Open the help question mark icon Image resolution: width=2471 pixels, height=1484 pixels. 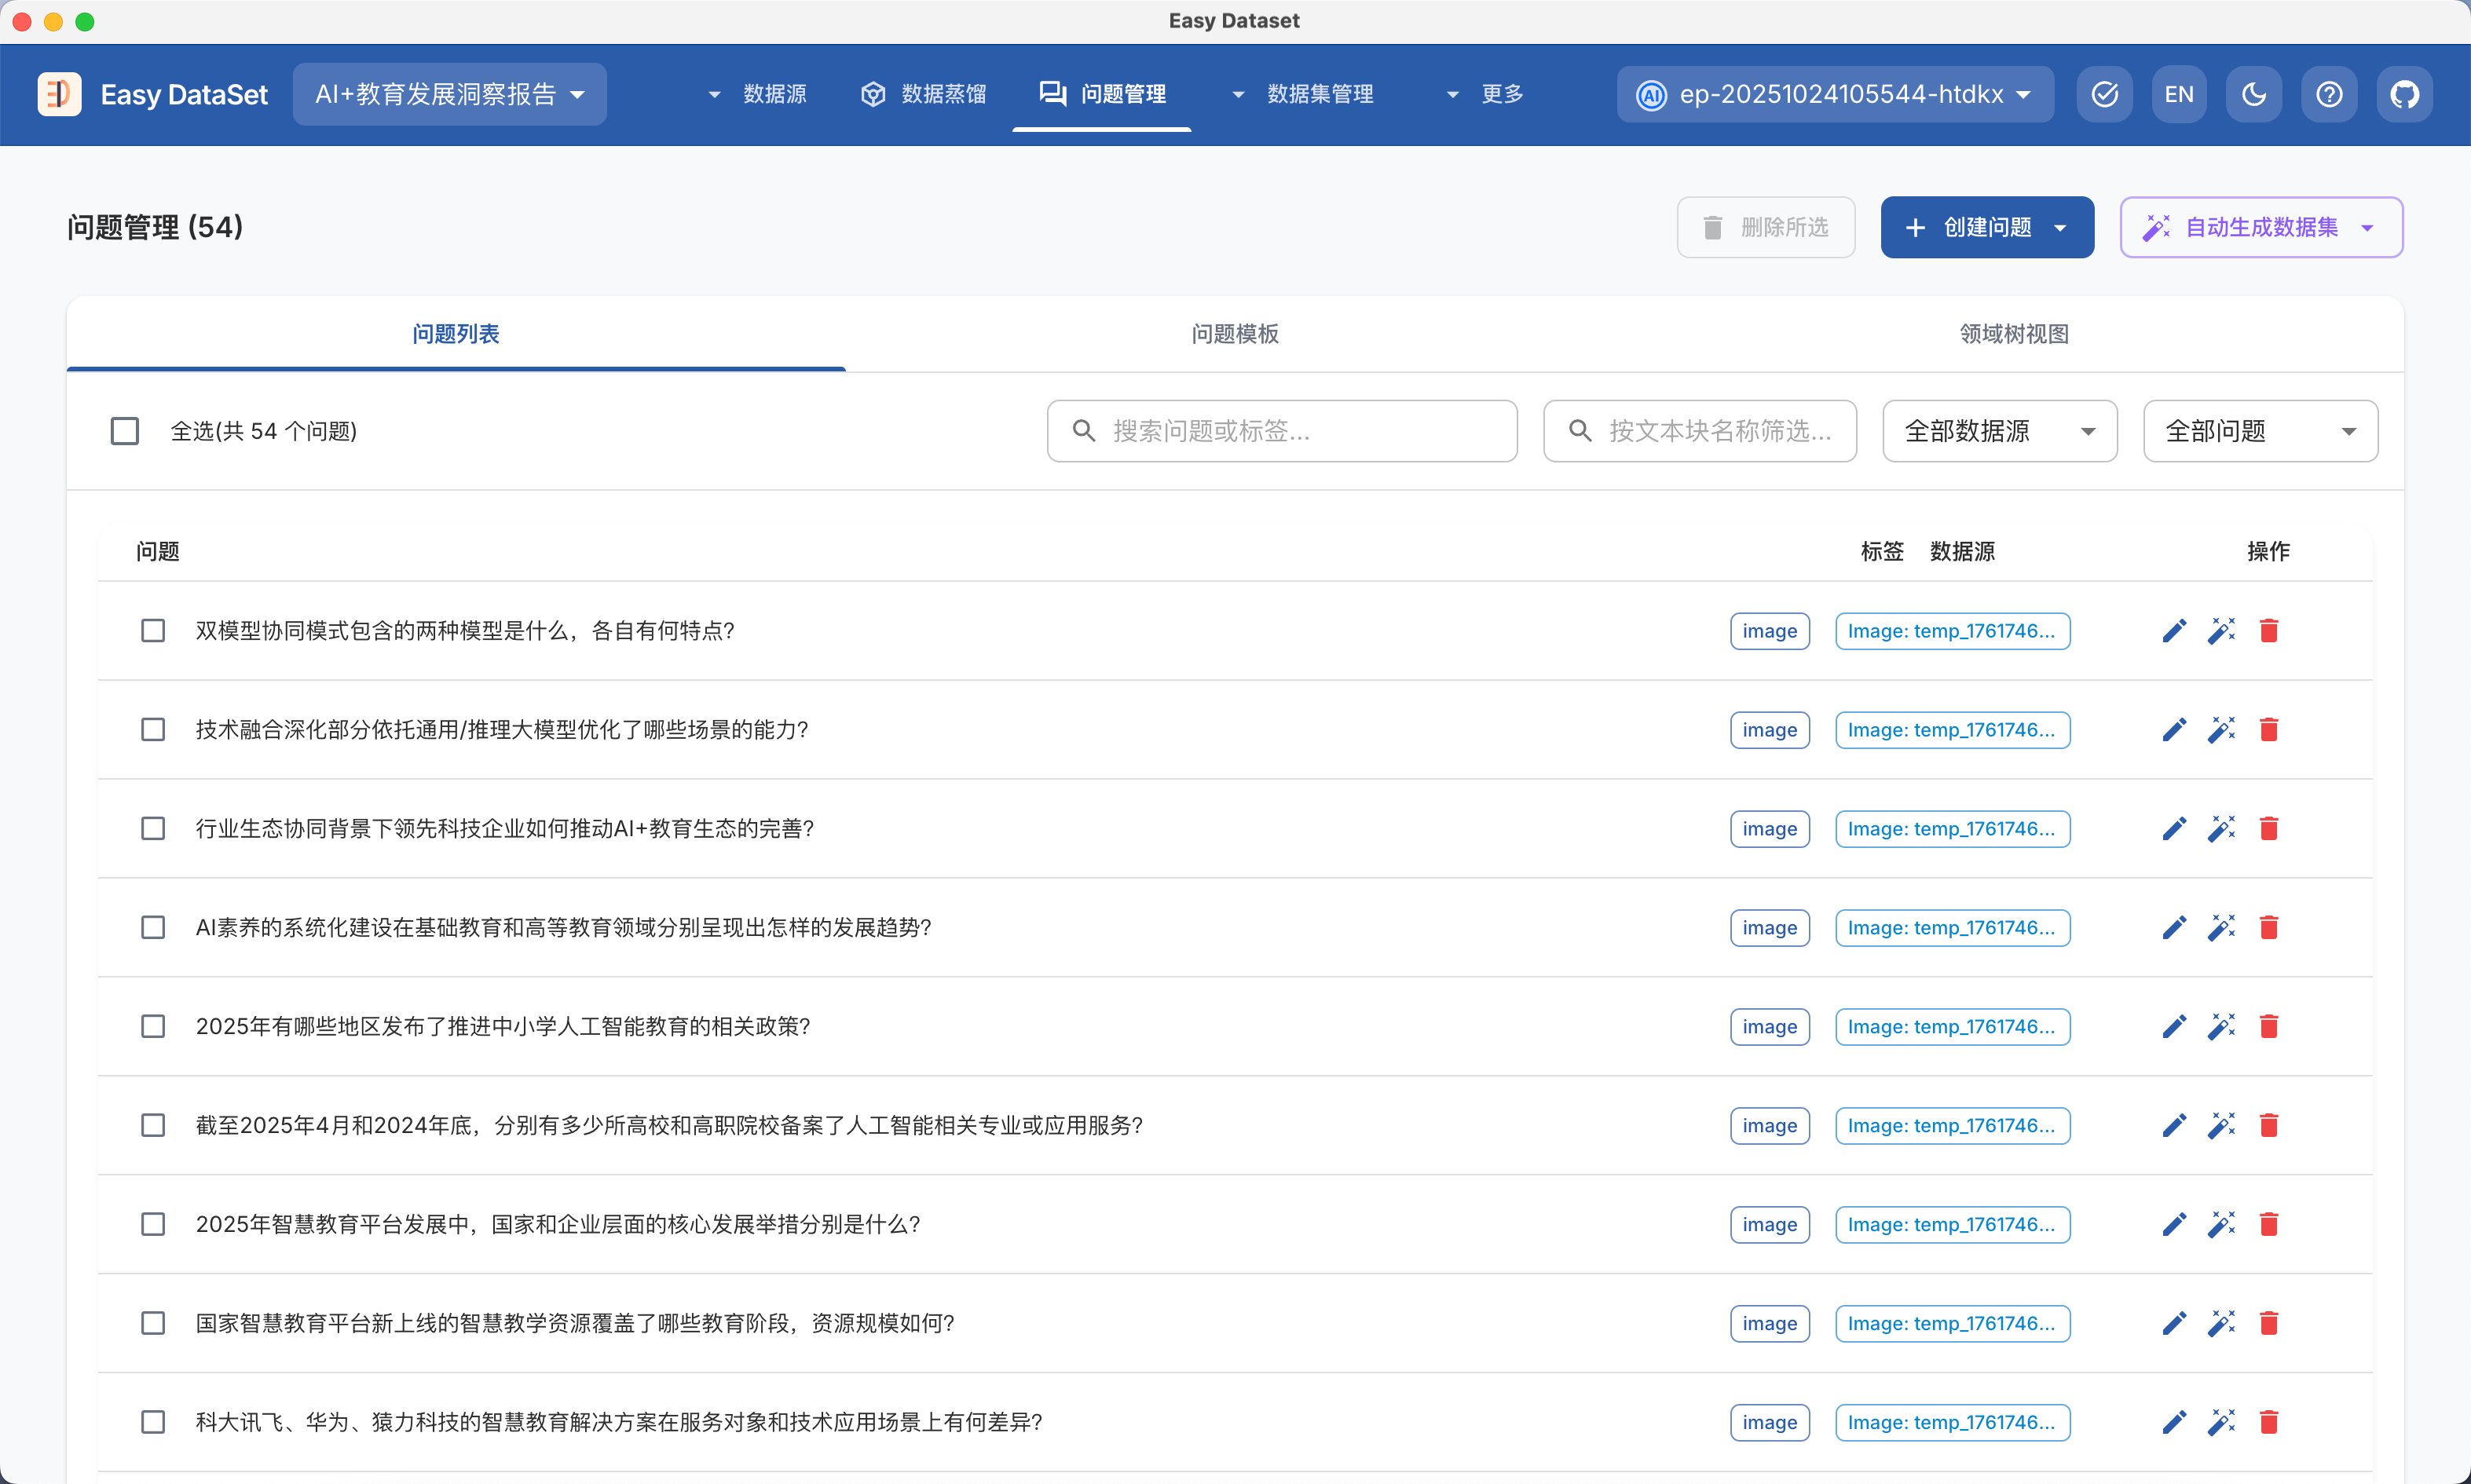2329,94
